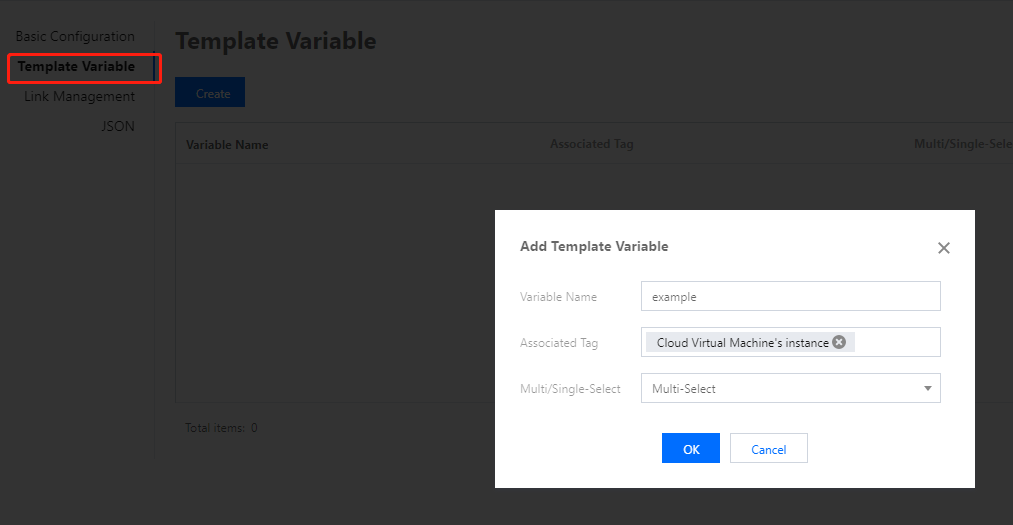Image resolution: width=1013 pixels, height=525 pixels.
Task: Remove the Cloud Virtual Machine's instance tag
Action: tap(839, 342)
